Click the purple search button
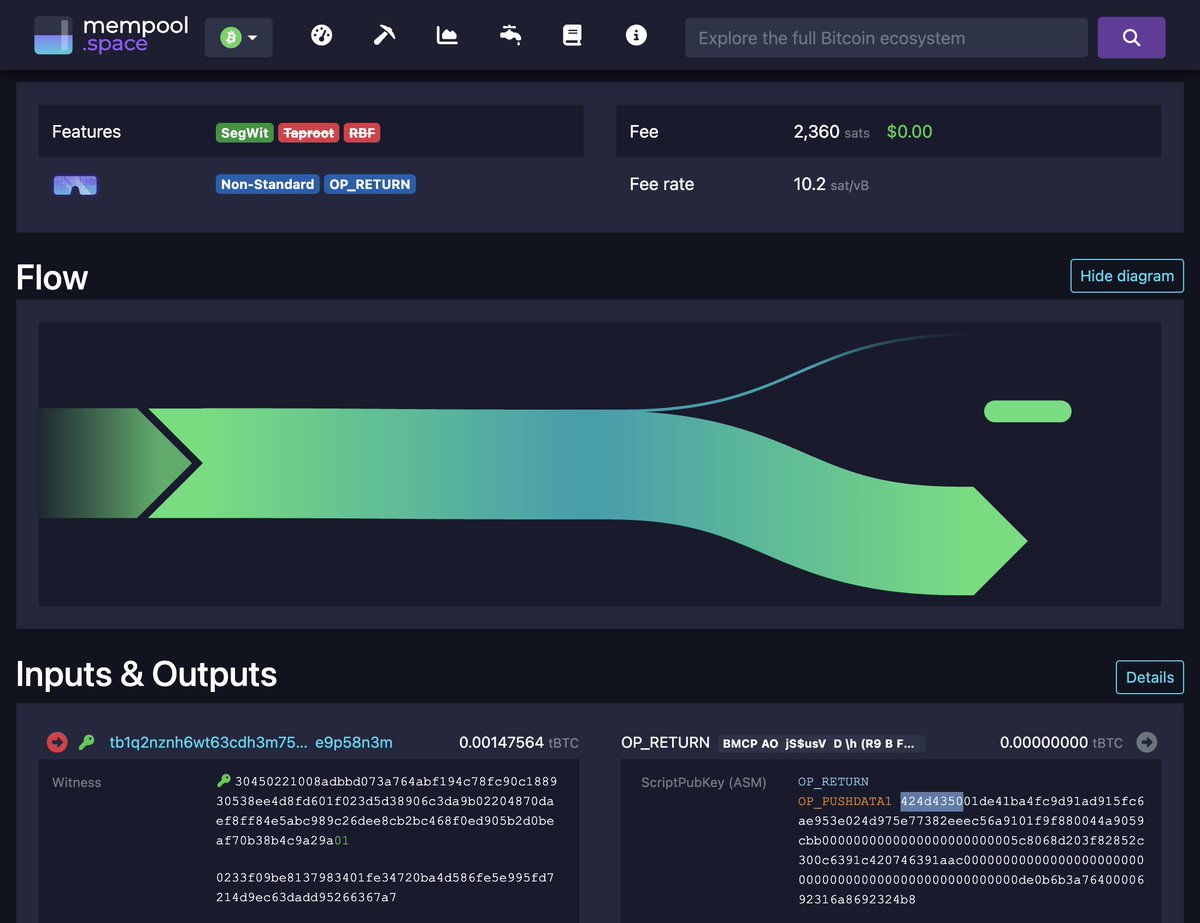 coord(1131,38)
